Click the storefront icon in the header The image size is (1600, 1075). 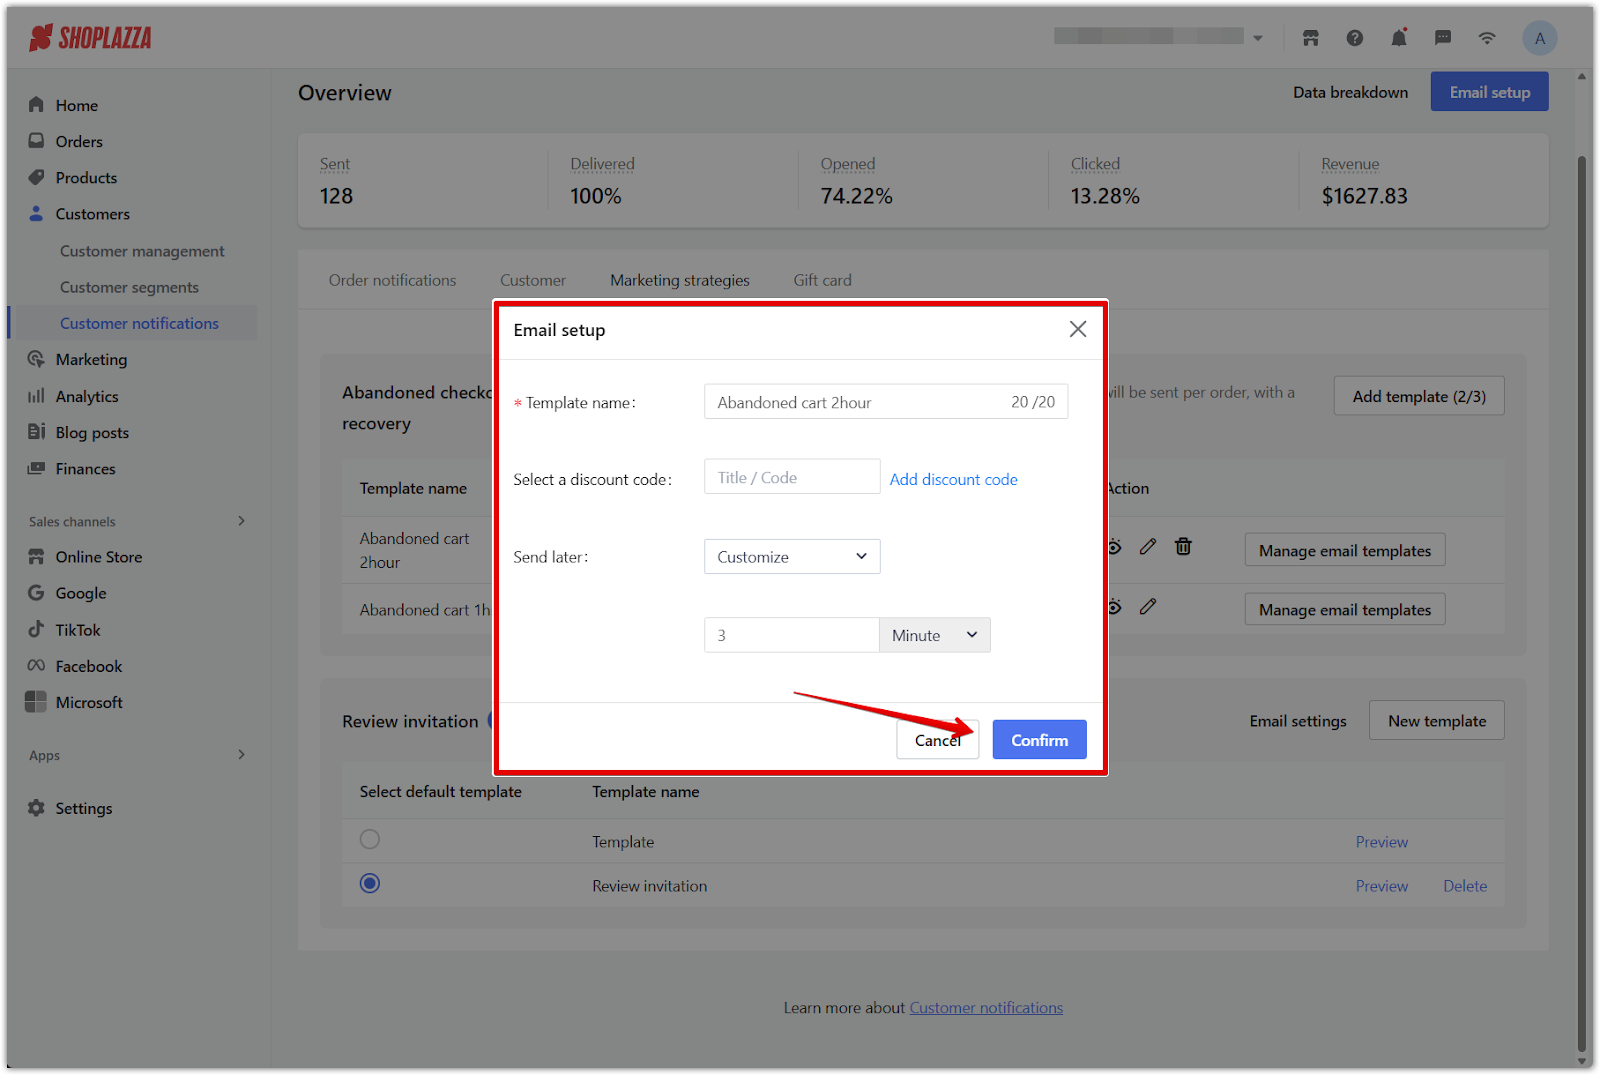[x=1310, y=37]
